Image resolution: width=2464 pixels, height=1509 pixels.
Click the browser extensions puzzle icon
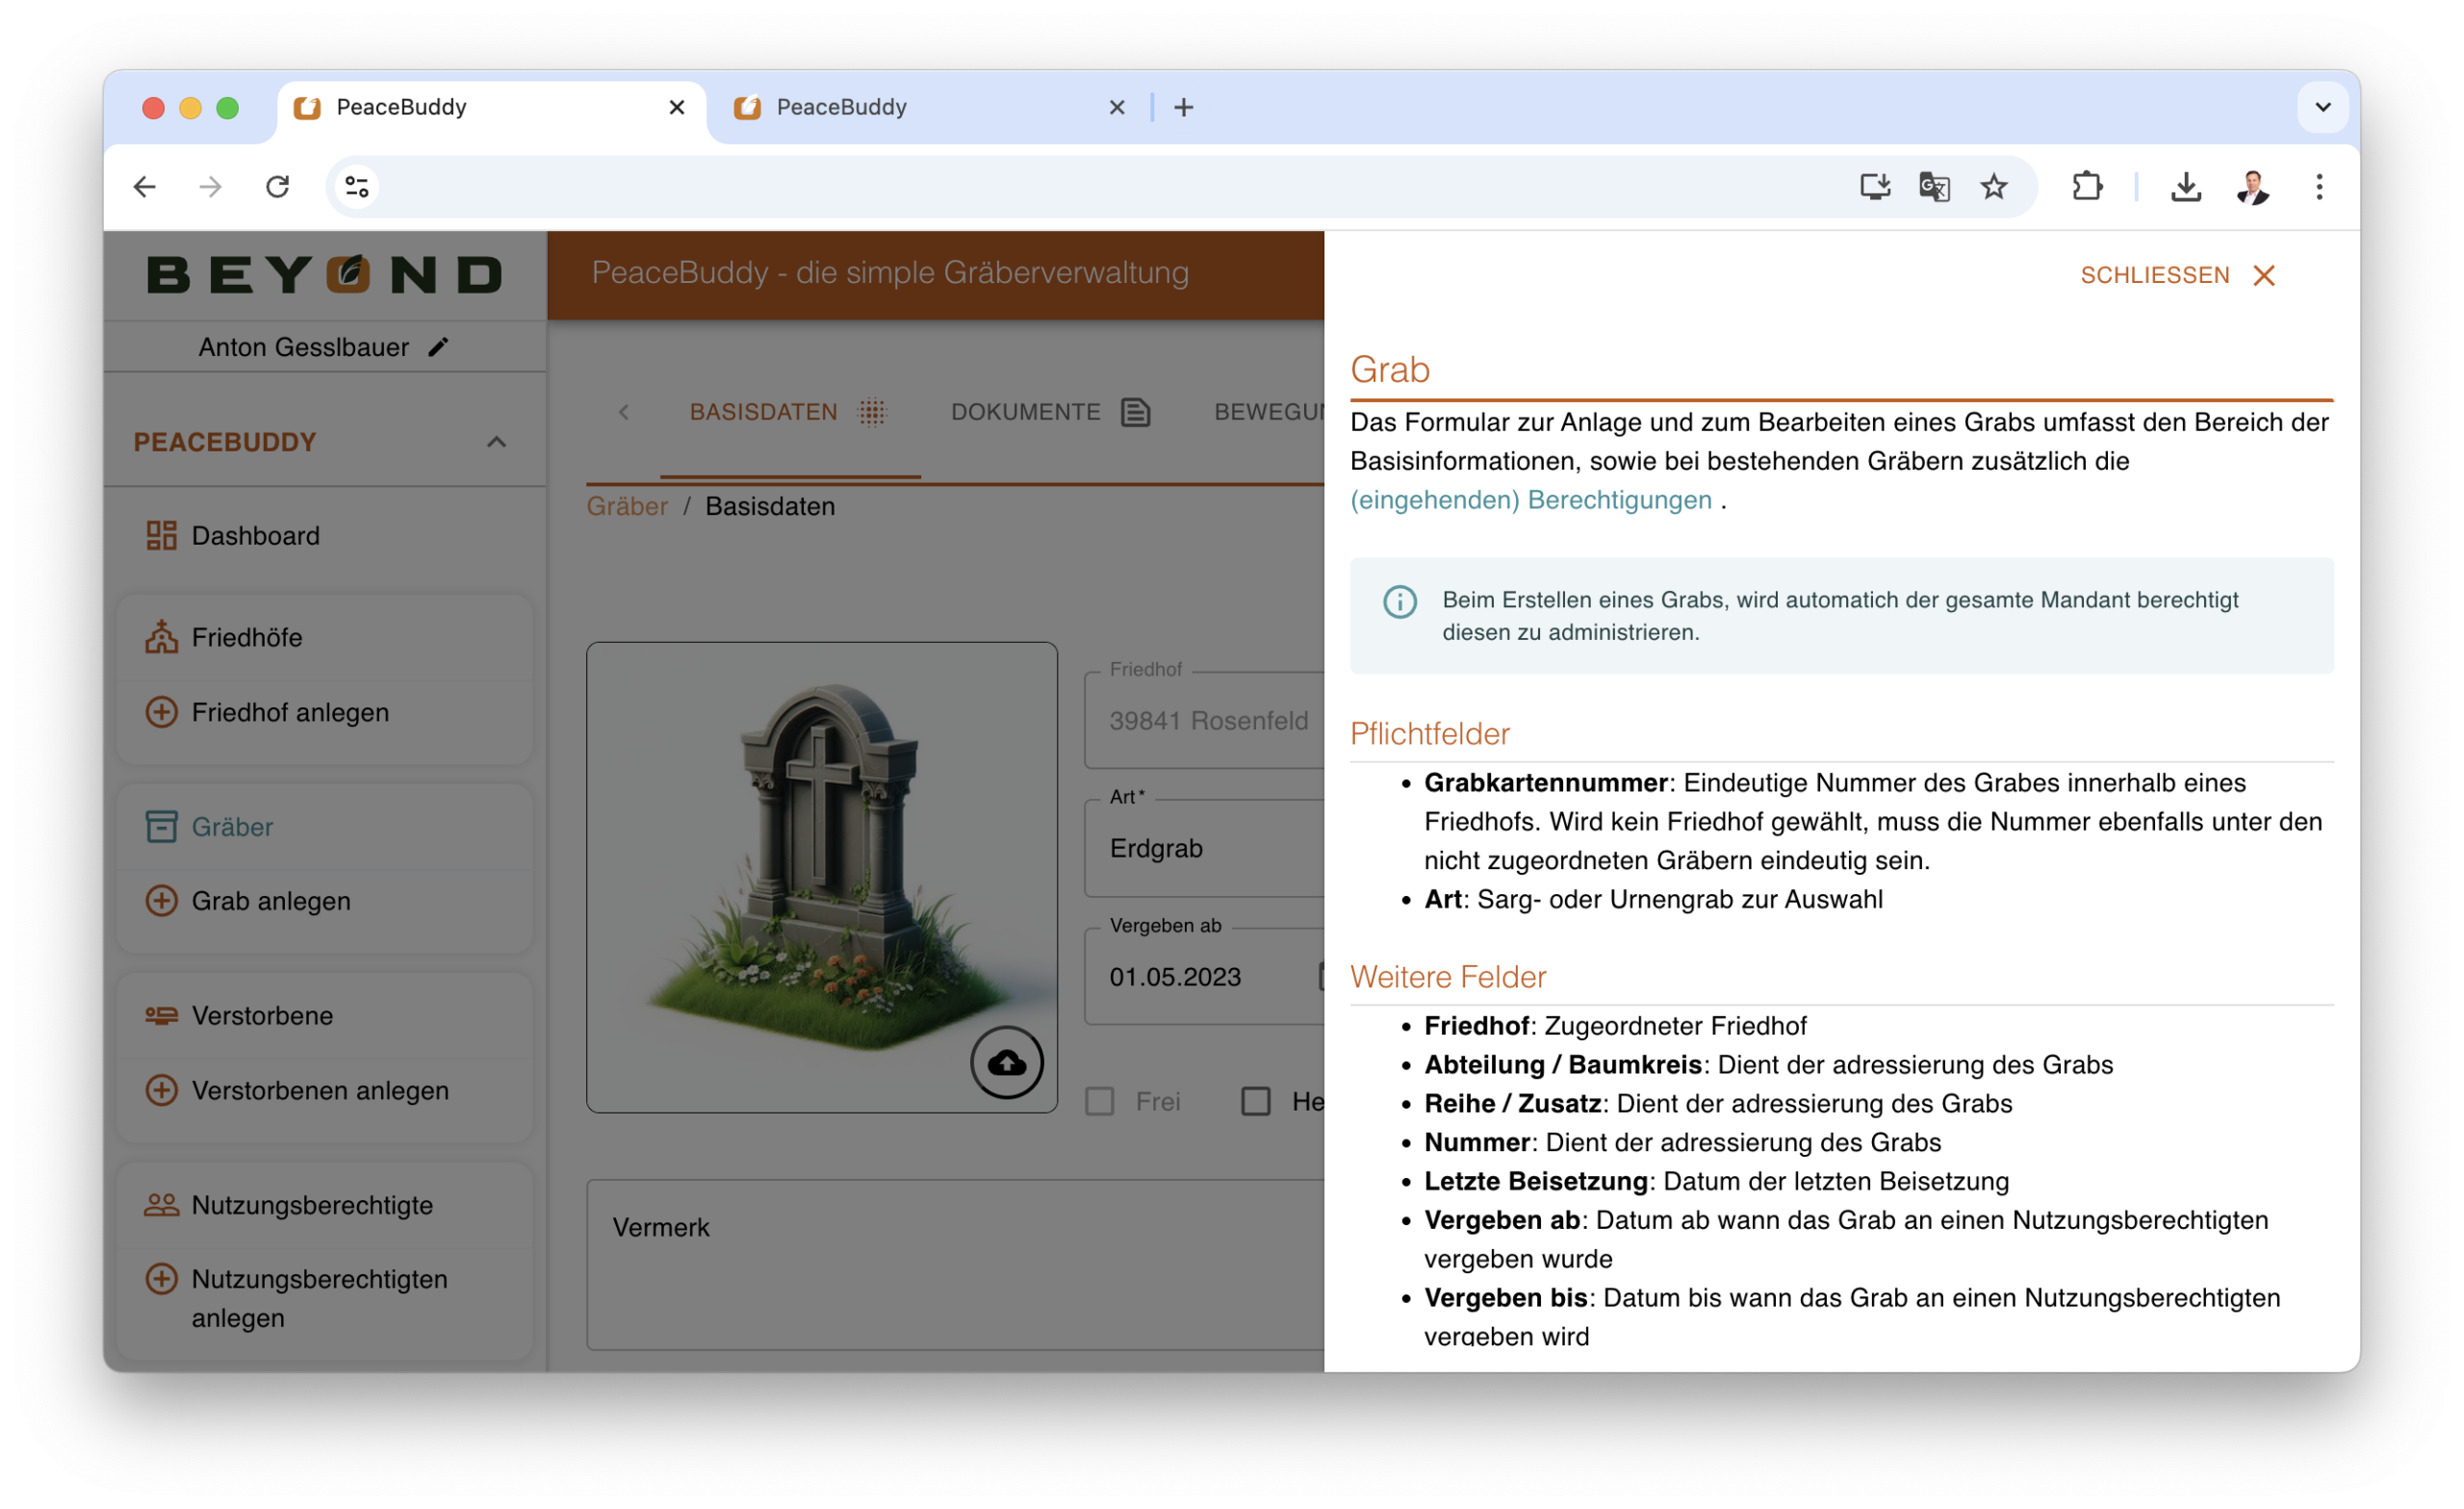[x=2087, y=187]
